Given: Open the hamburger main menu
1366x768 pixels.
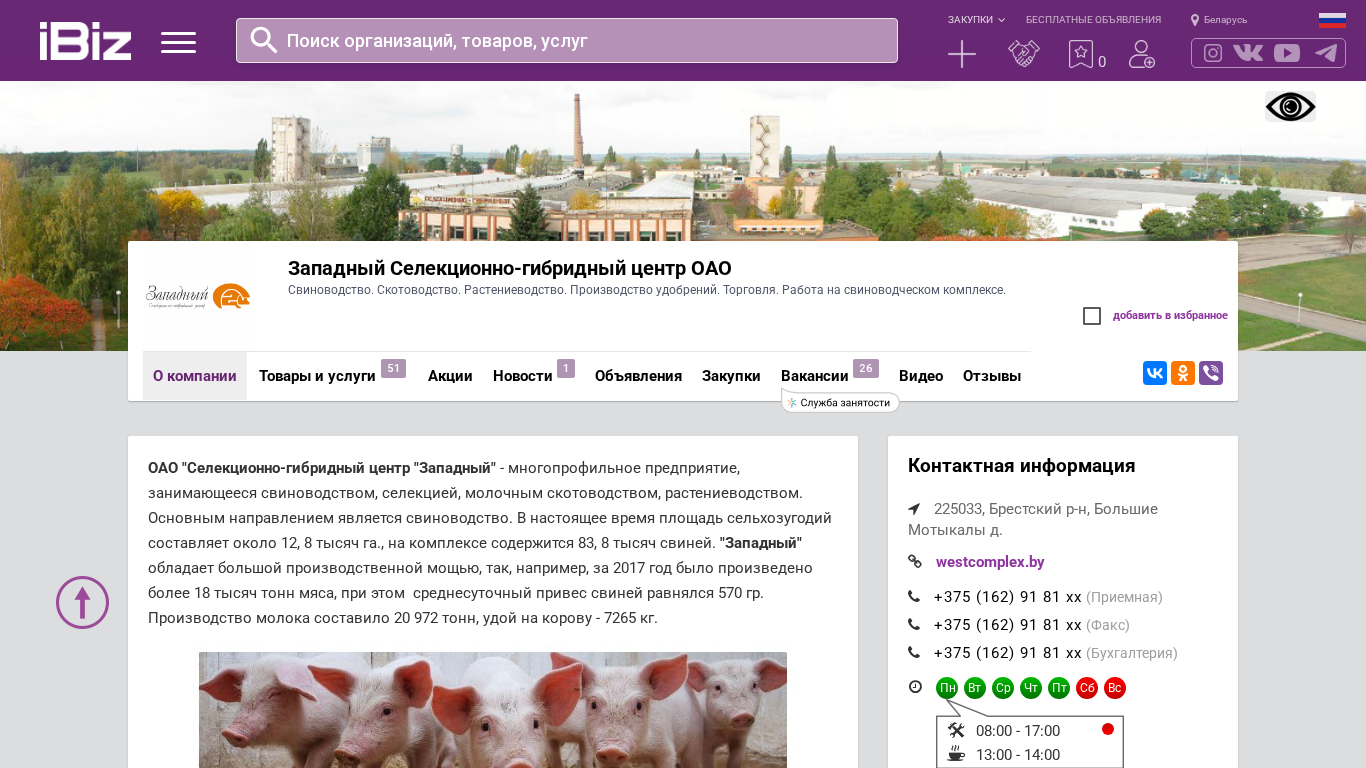Looking at the screenshot, I should 178,42.
